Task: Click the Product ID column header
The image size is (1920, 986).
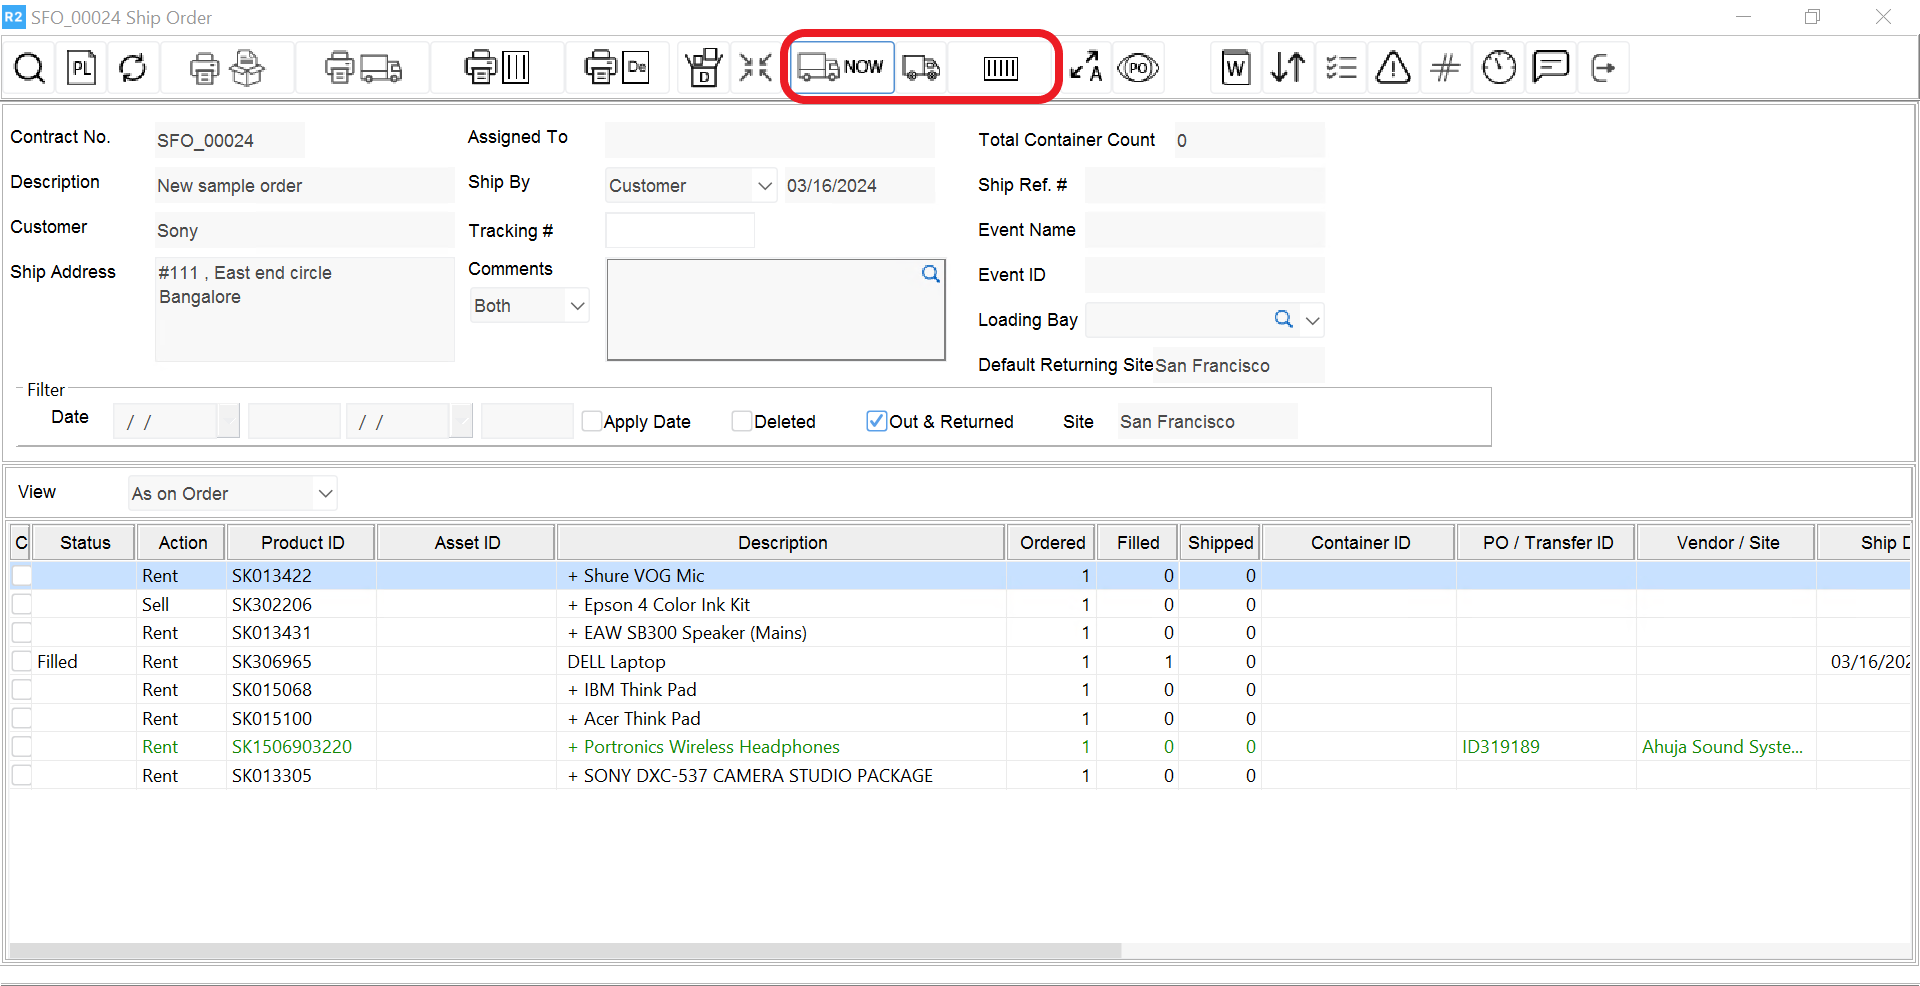Action: coord(302,543)
